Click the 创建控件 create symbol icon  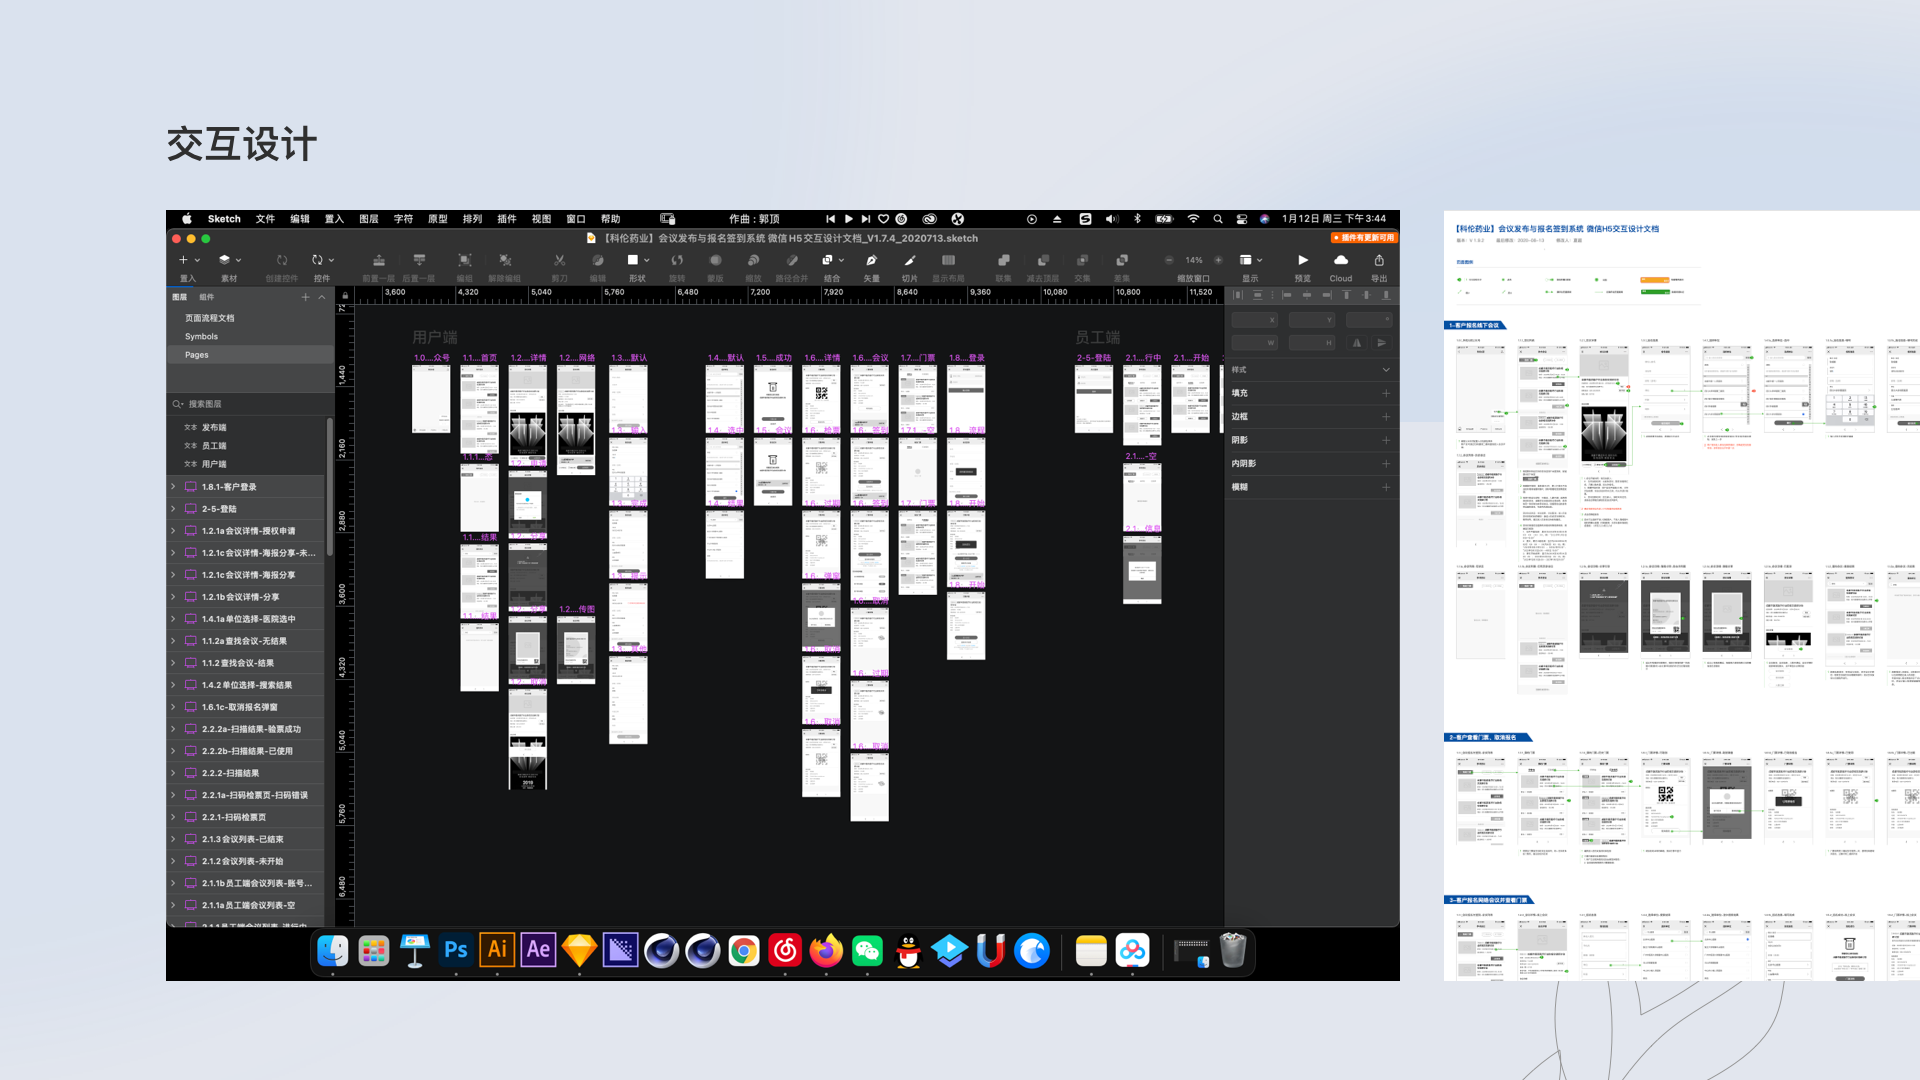(282, 260)
